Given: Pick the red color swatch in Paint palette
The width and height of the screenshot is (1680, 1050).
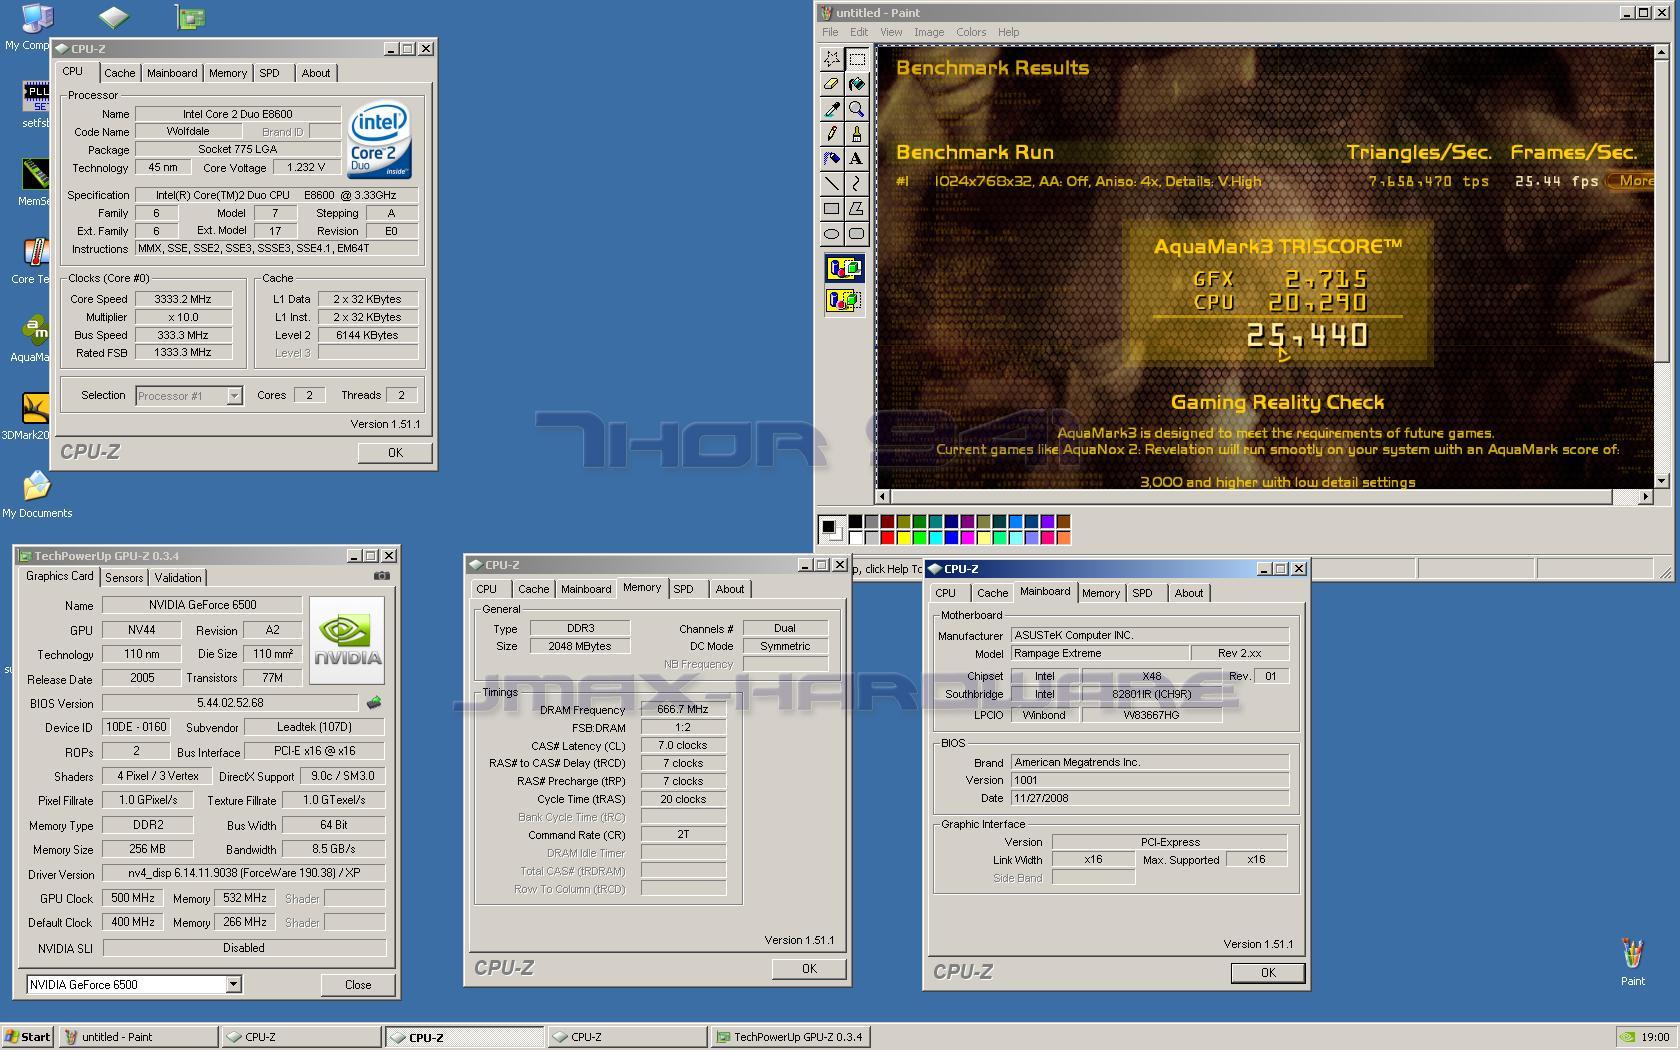Looking at the screenshot, I should [887, 537].
